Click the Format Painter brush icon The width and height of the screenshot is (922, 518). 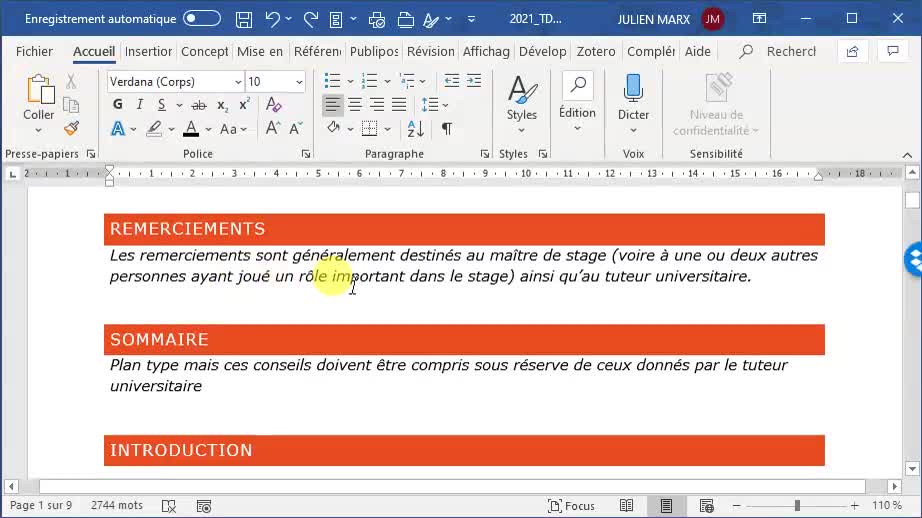pos(71,128)
